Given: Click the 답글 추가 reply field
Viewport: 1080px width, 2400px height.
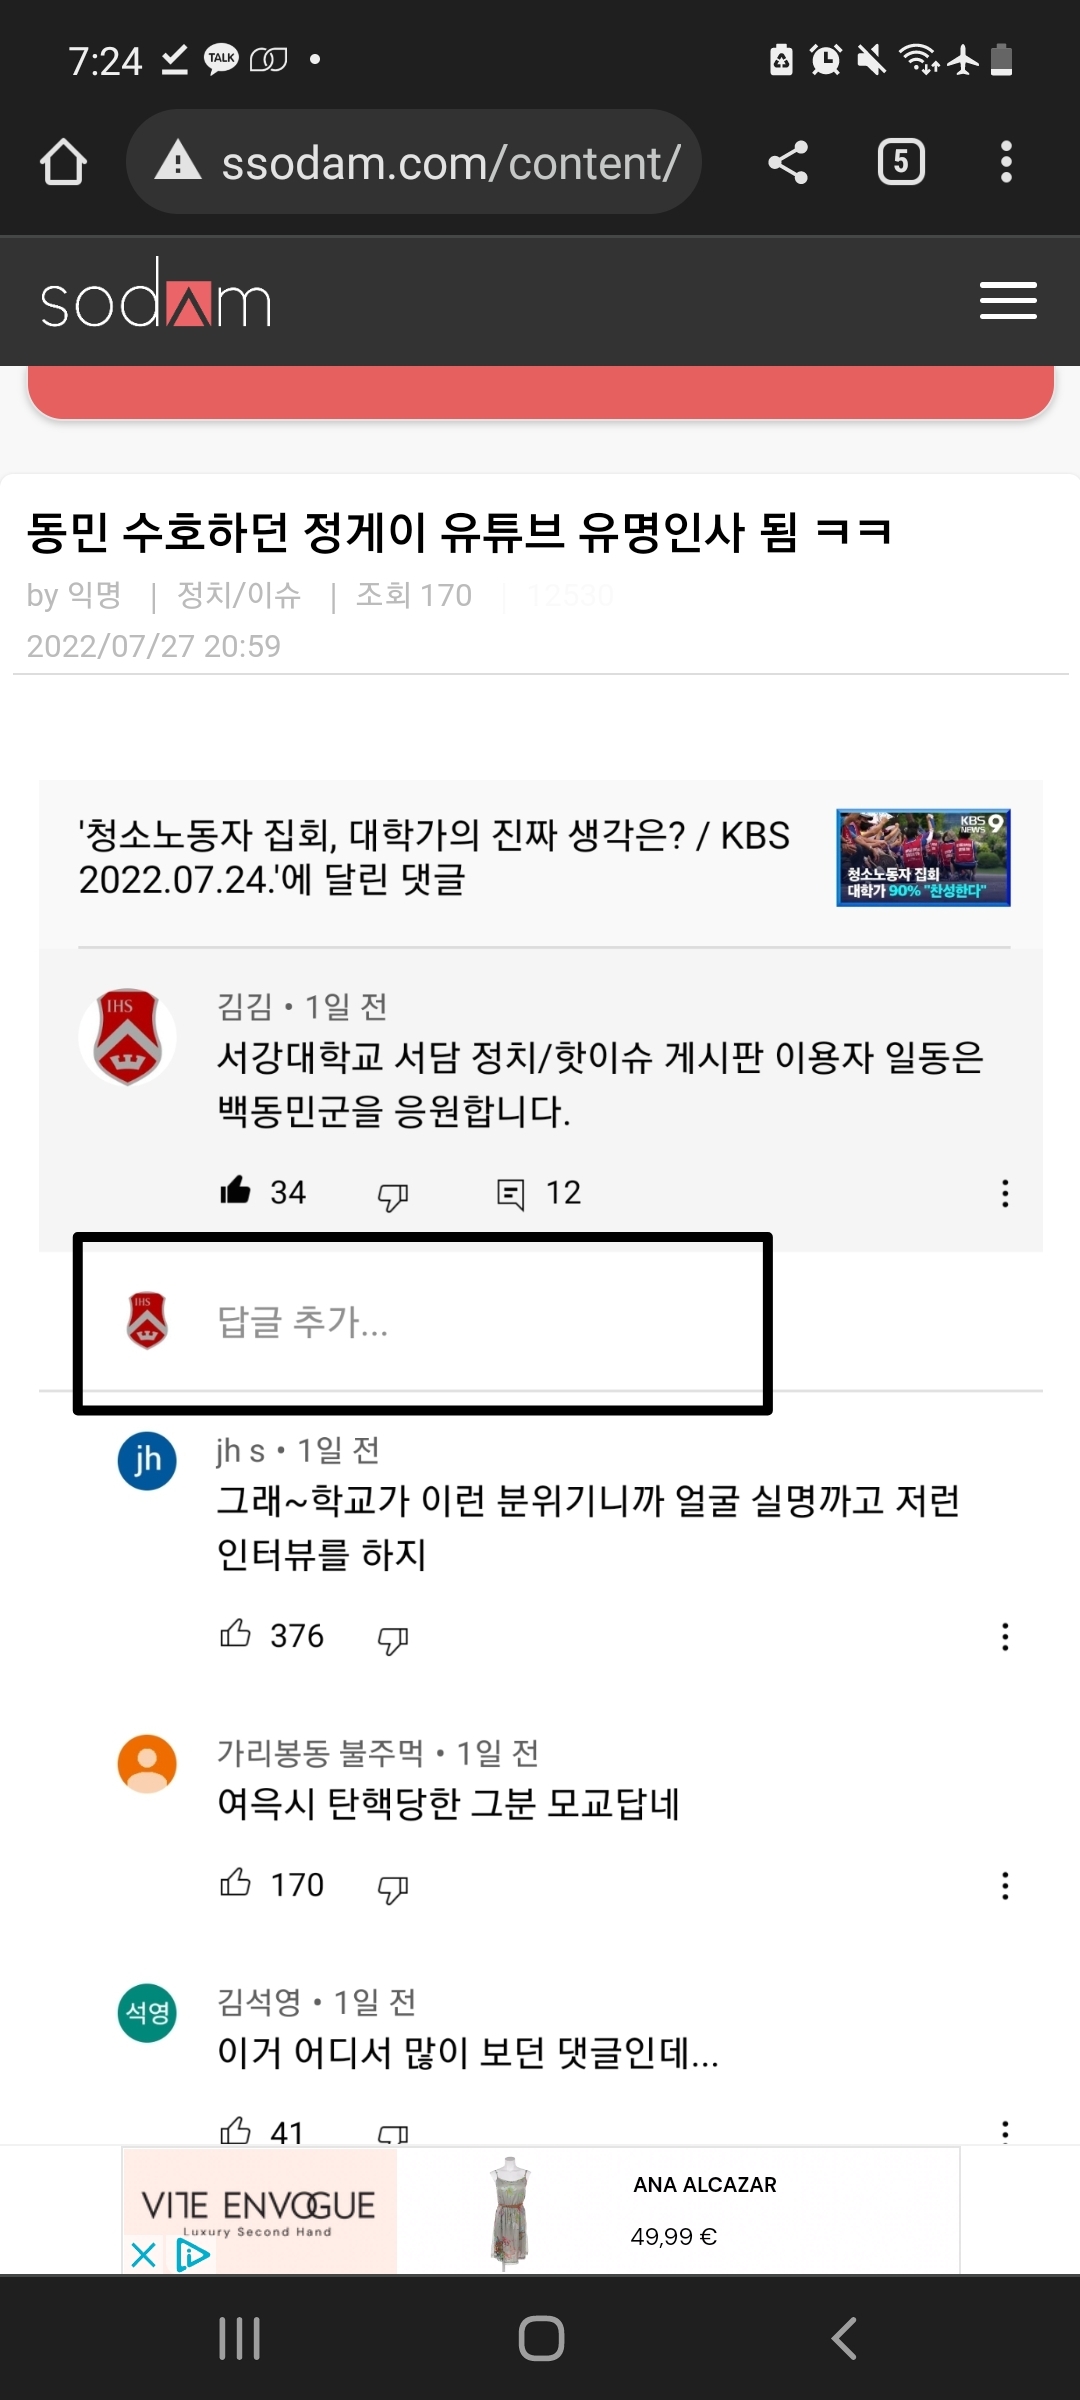Looking at the screenshot, I should (423, 1323).
